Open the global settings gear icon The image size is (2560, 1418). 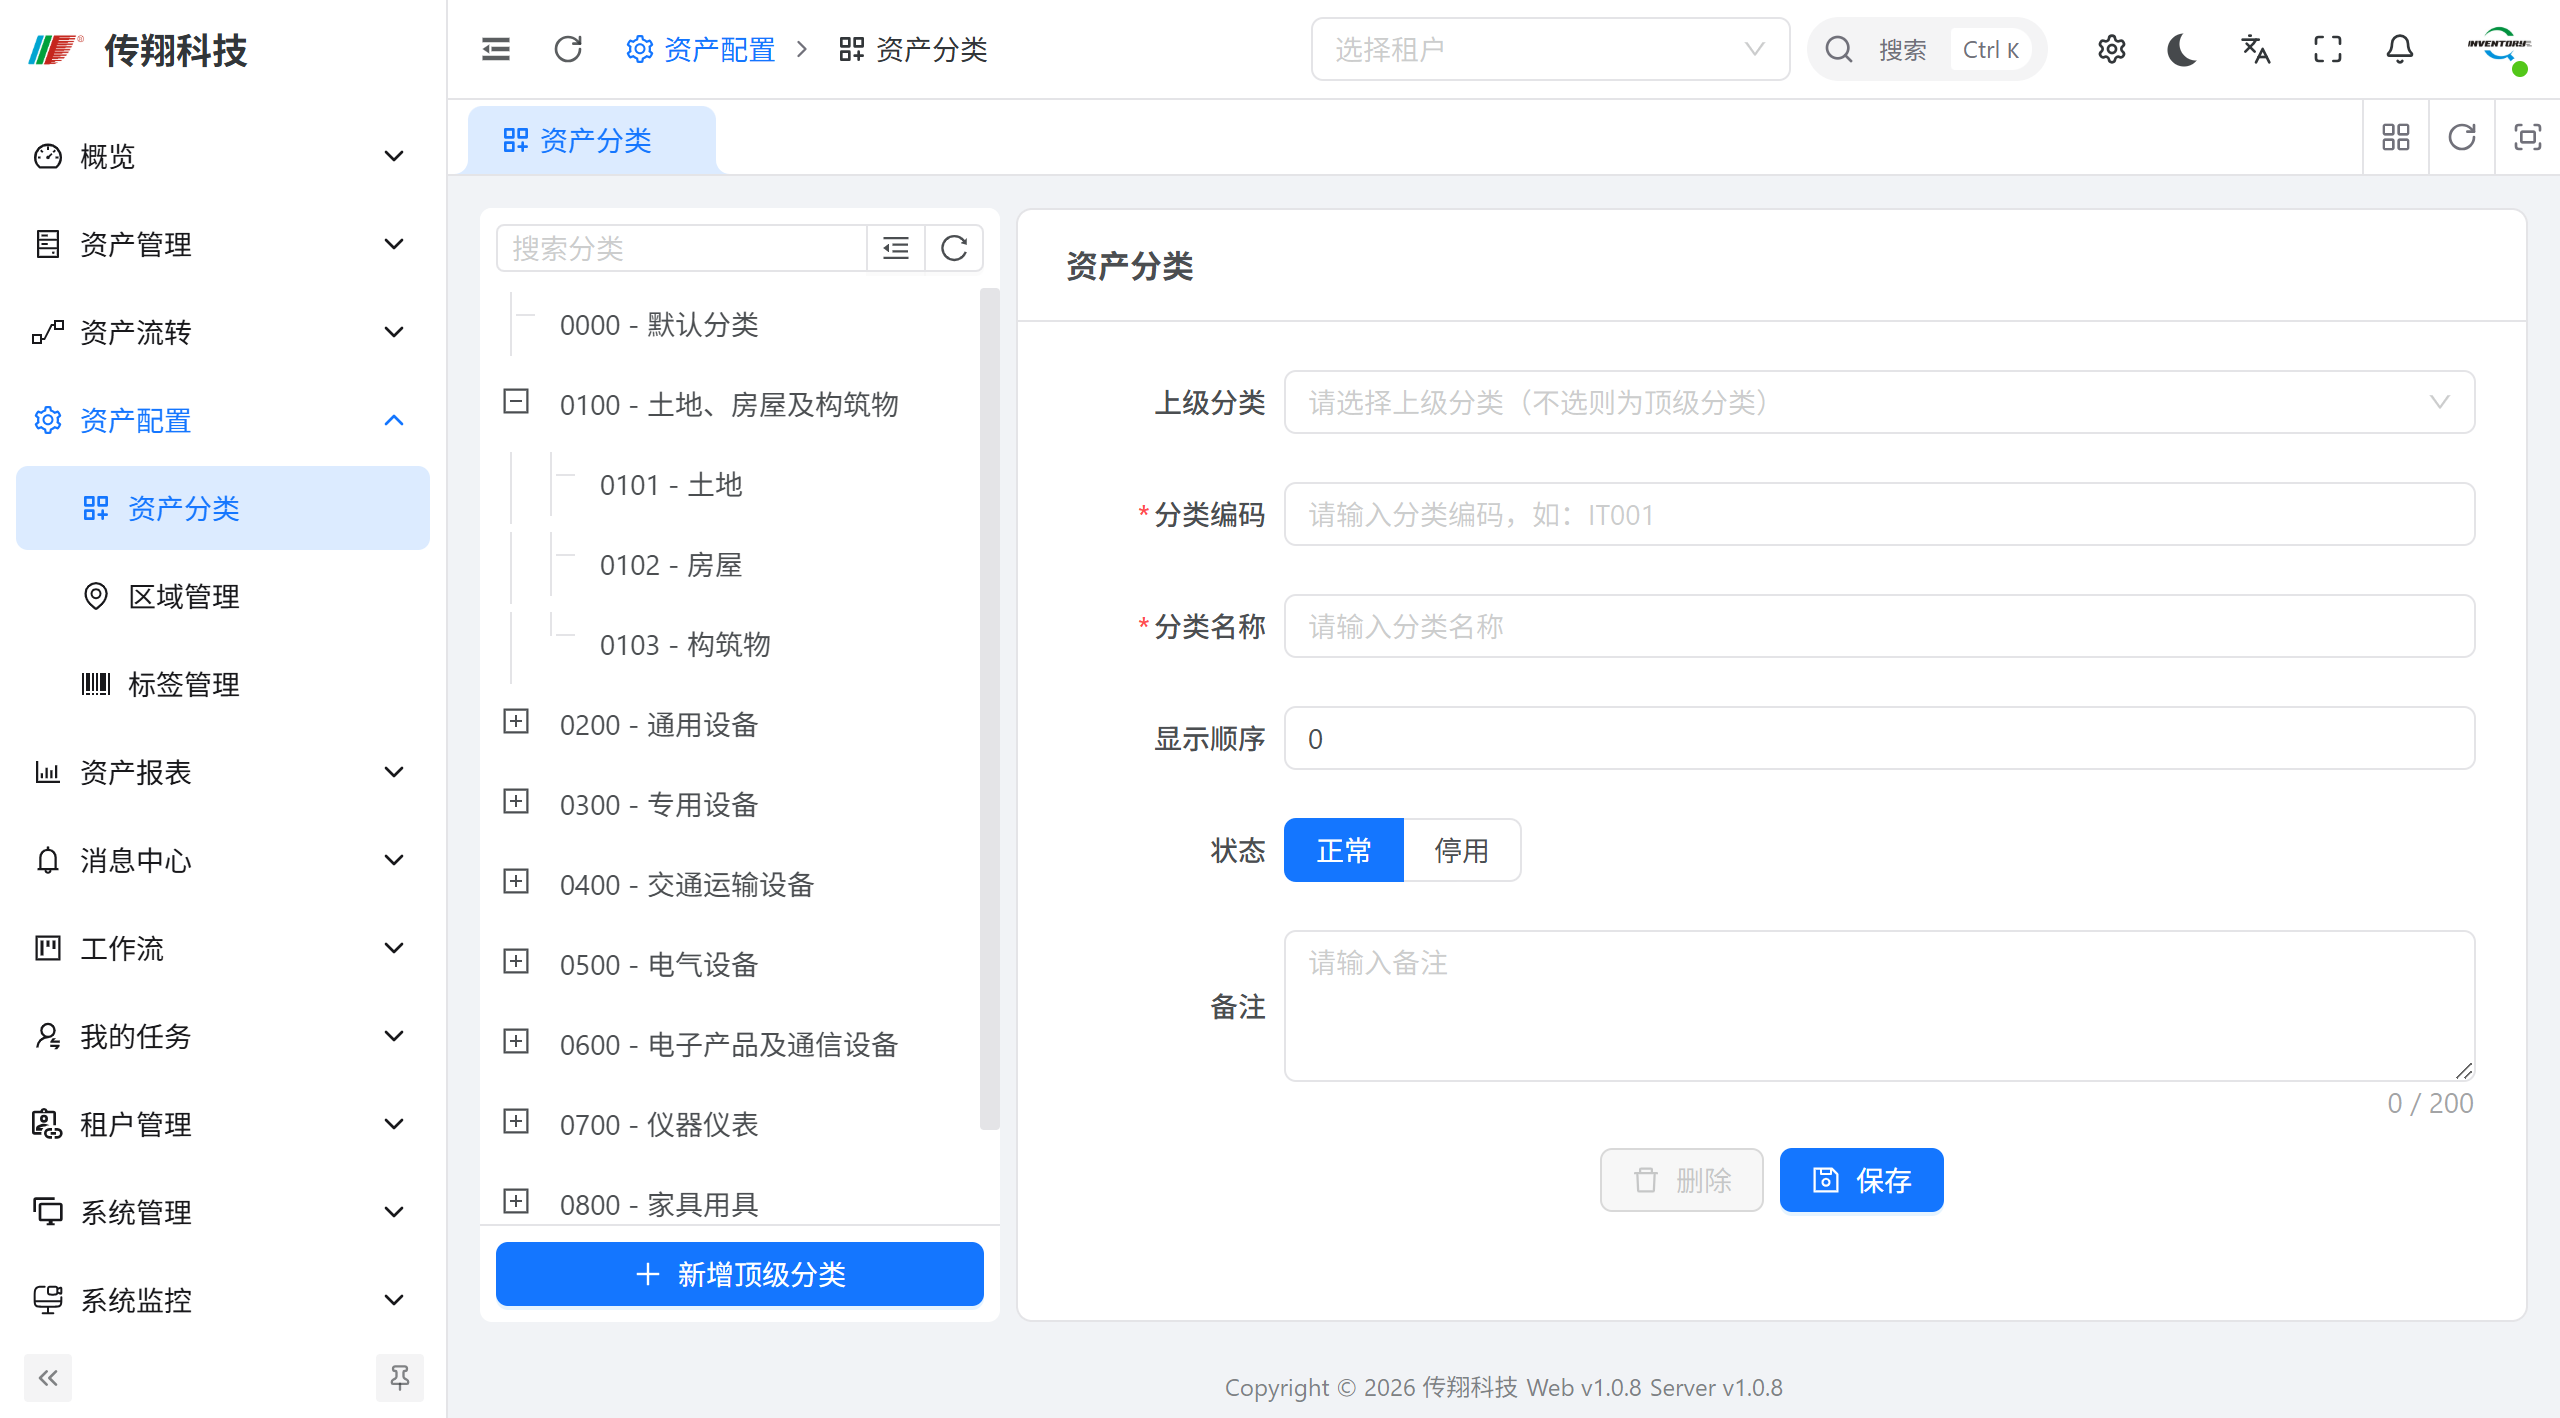pos(2111,49)
